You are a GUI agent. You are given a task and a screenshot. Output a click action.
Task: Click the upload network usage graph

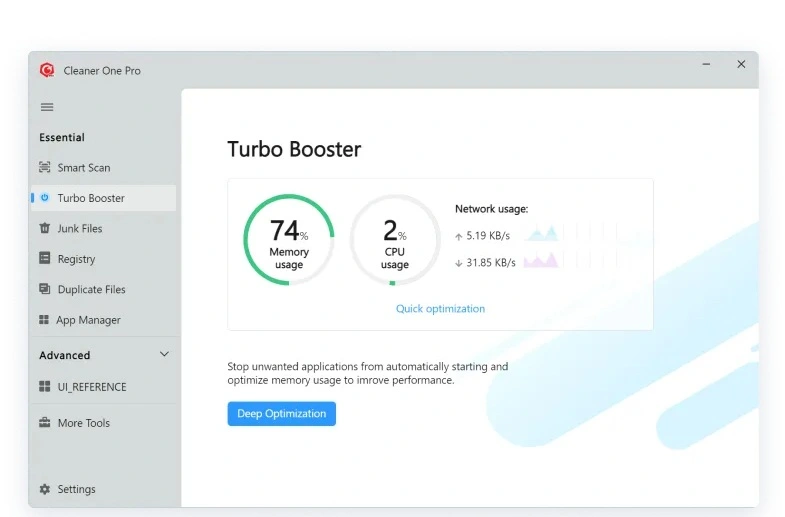[542, 233]
